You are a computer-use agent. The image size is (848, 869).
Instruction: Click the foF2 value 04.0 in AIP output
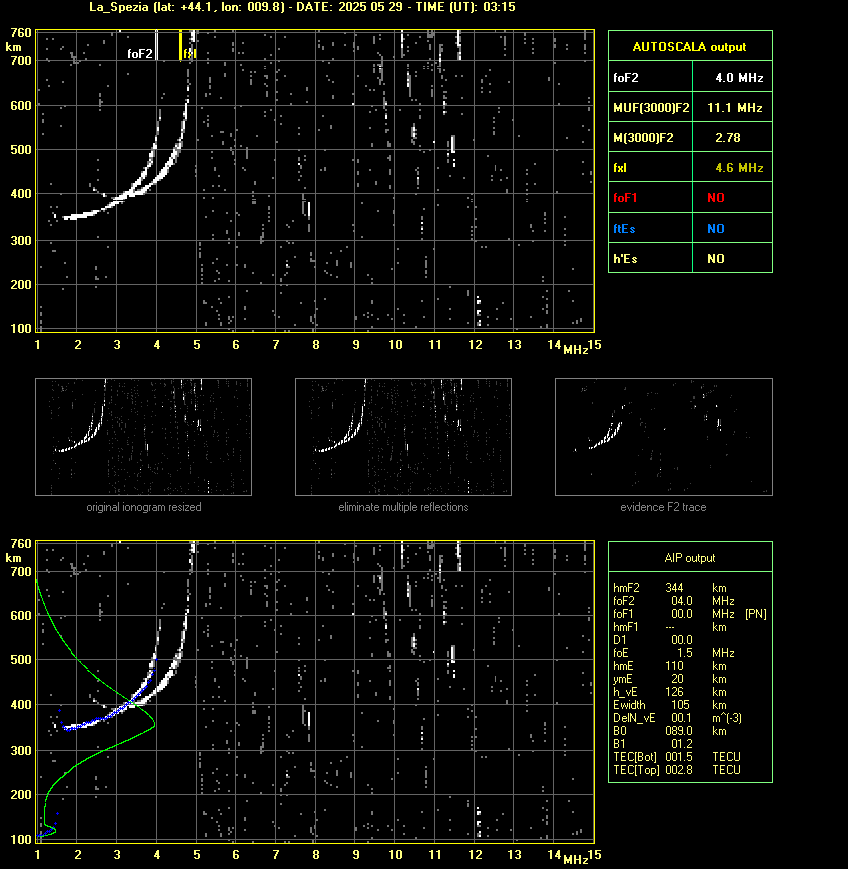(x=682, y=601)
